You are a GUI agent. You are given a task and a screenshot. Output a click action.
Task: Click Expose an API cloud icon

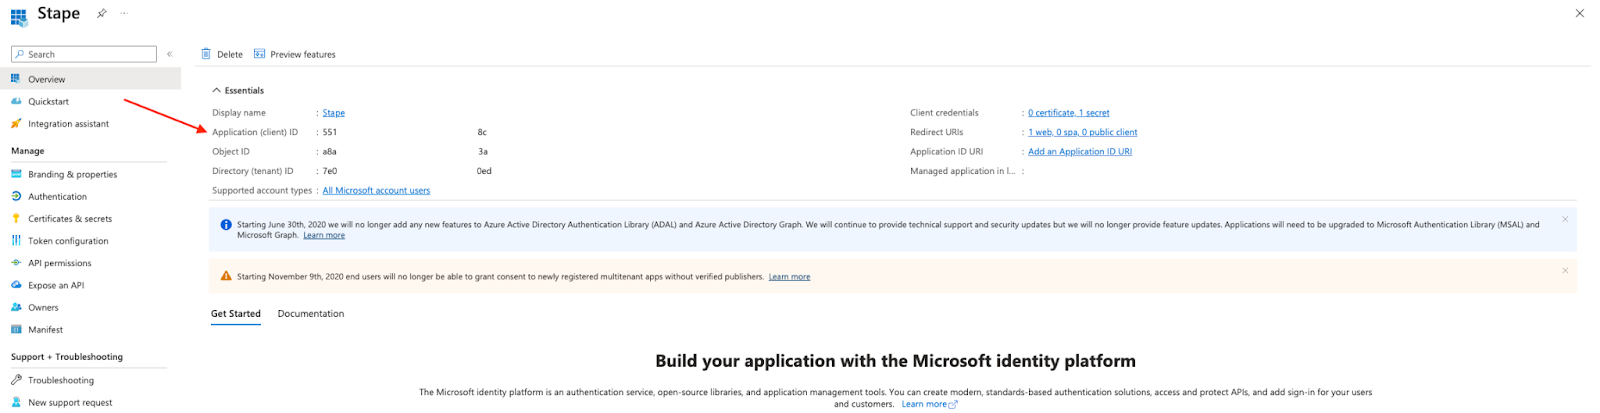coord(16,285)
